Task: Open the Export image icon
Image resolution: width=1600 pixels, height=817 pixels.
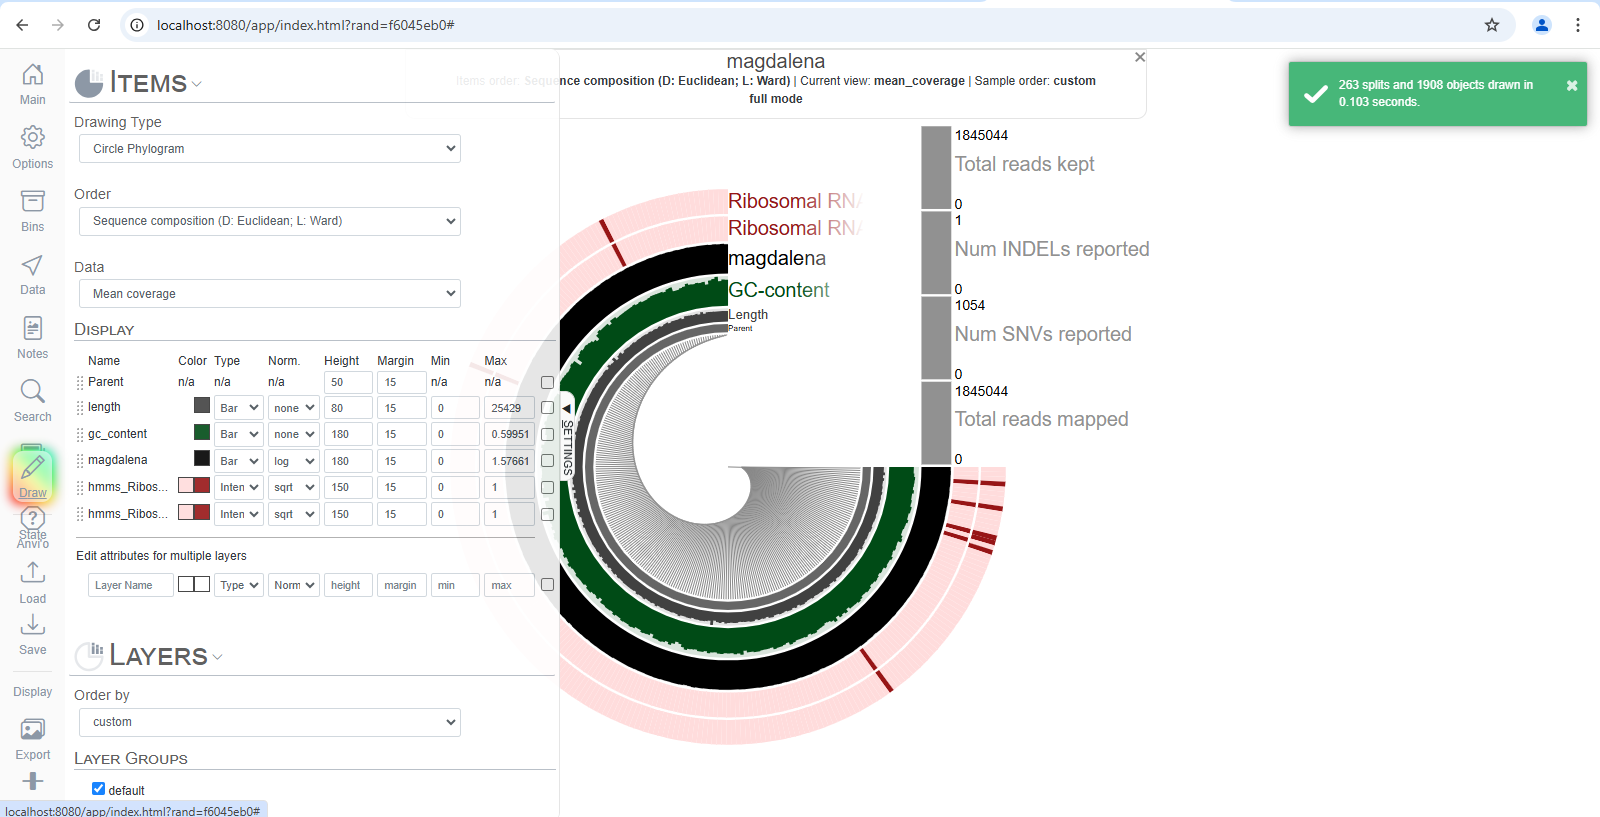Action: tap(32, 731)
